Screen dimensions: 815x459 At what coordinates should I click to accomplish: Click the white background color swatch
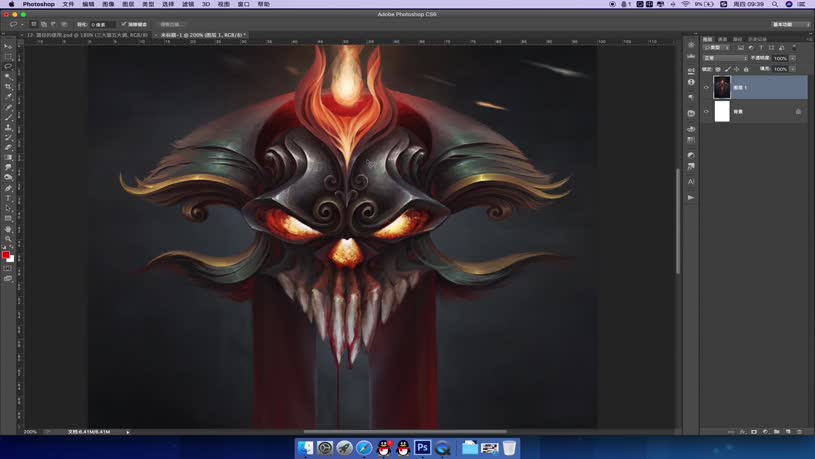tap(11, 259)
